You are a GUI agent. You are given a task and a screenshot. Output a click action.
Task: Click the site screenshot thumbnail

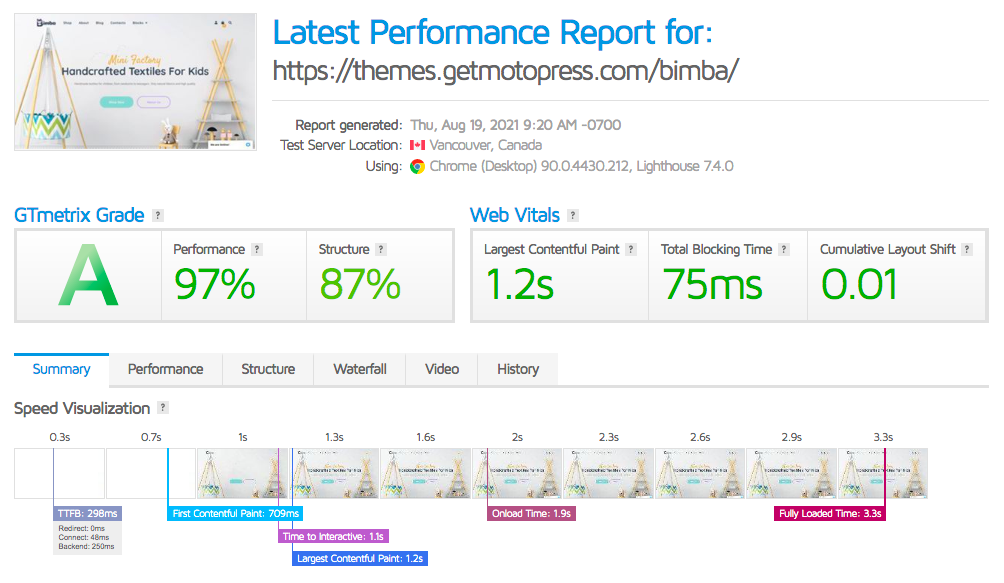(135, 82)
